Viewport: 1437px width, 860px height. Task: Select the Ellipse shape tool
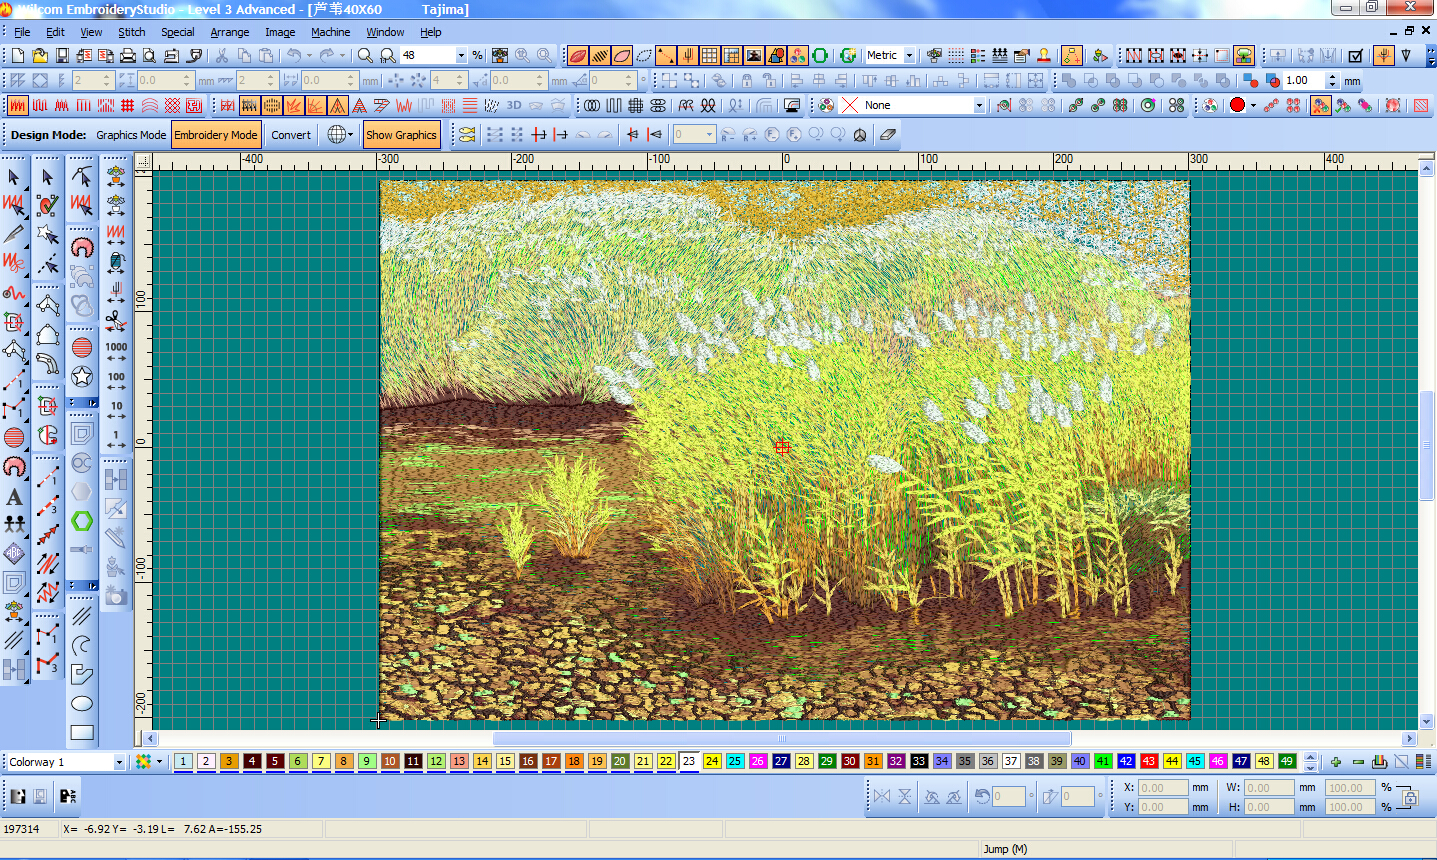(x=82, y=704)
